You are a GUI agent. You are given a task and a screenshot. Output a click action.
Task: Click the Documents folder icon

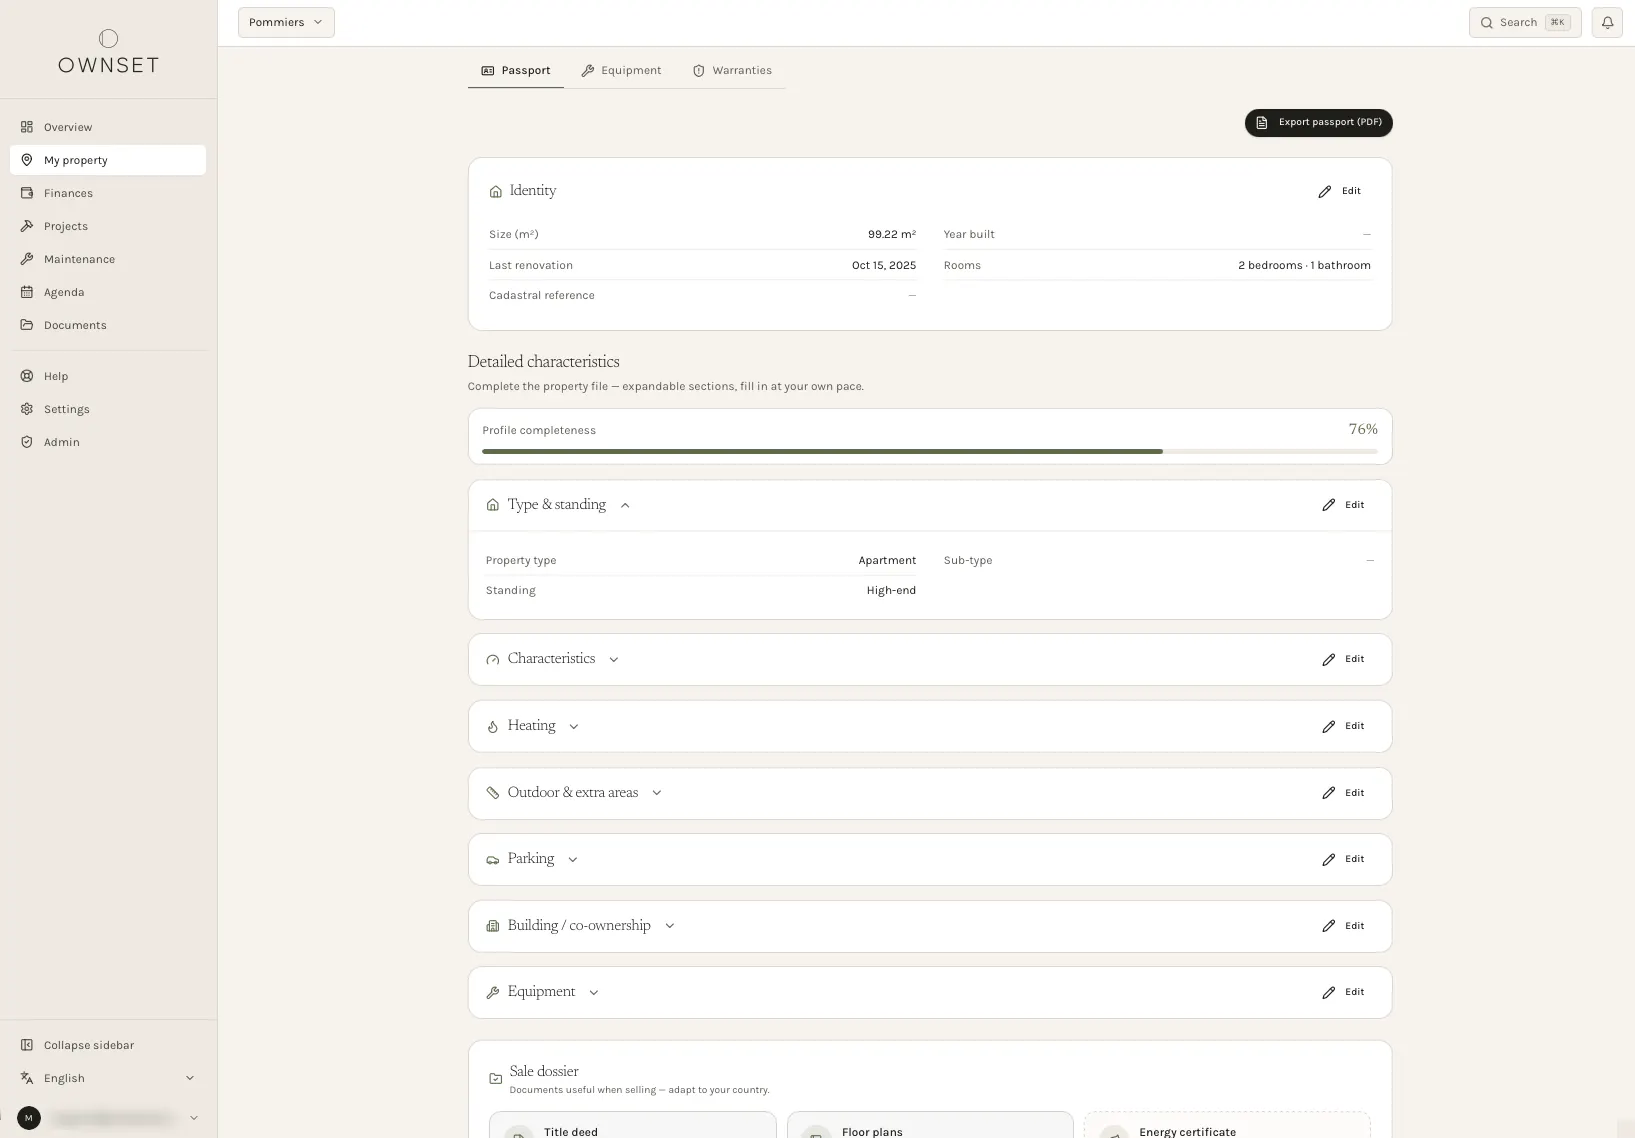(27, 325)
